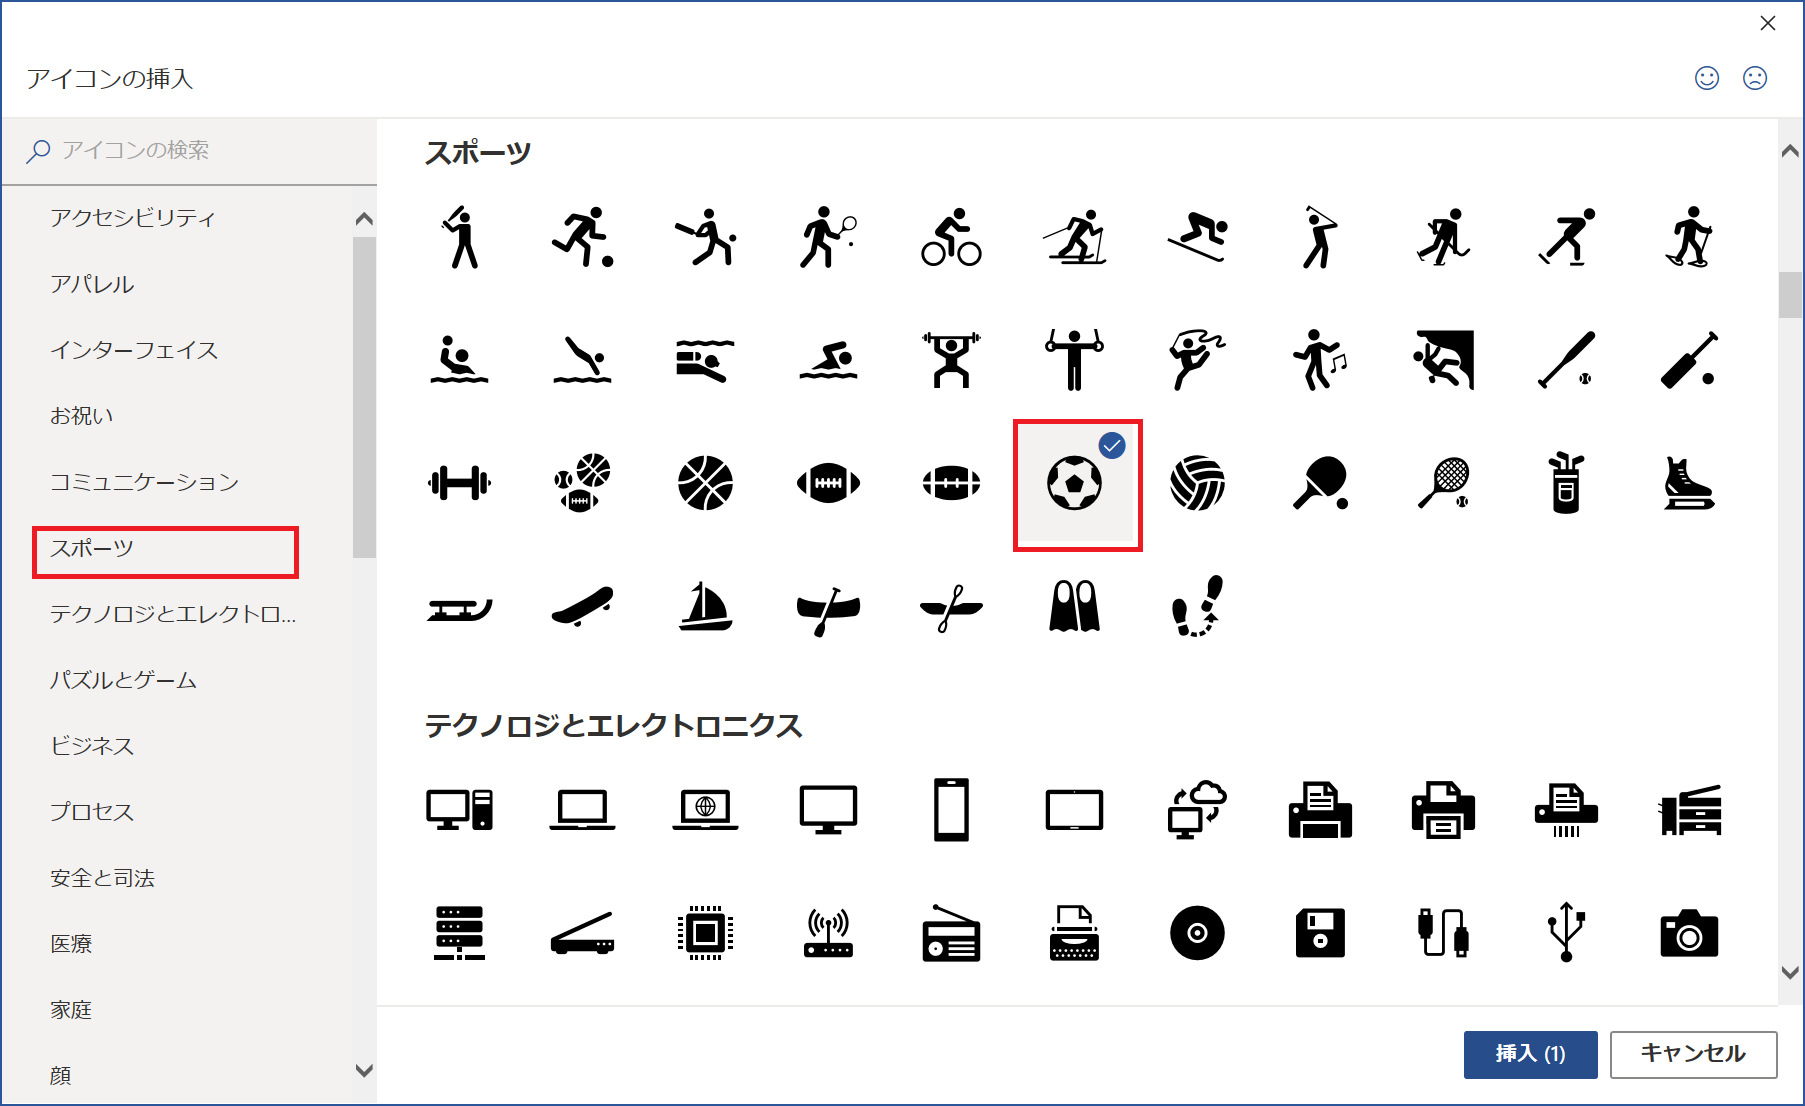Select the skateboard icon
1805x1106 pixels.
pyautogui.click(x=582, y=607)
